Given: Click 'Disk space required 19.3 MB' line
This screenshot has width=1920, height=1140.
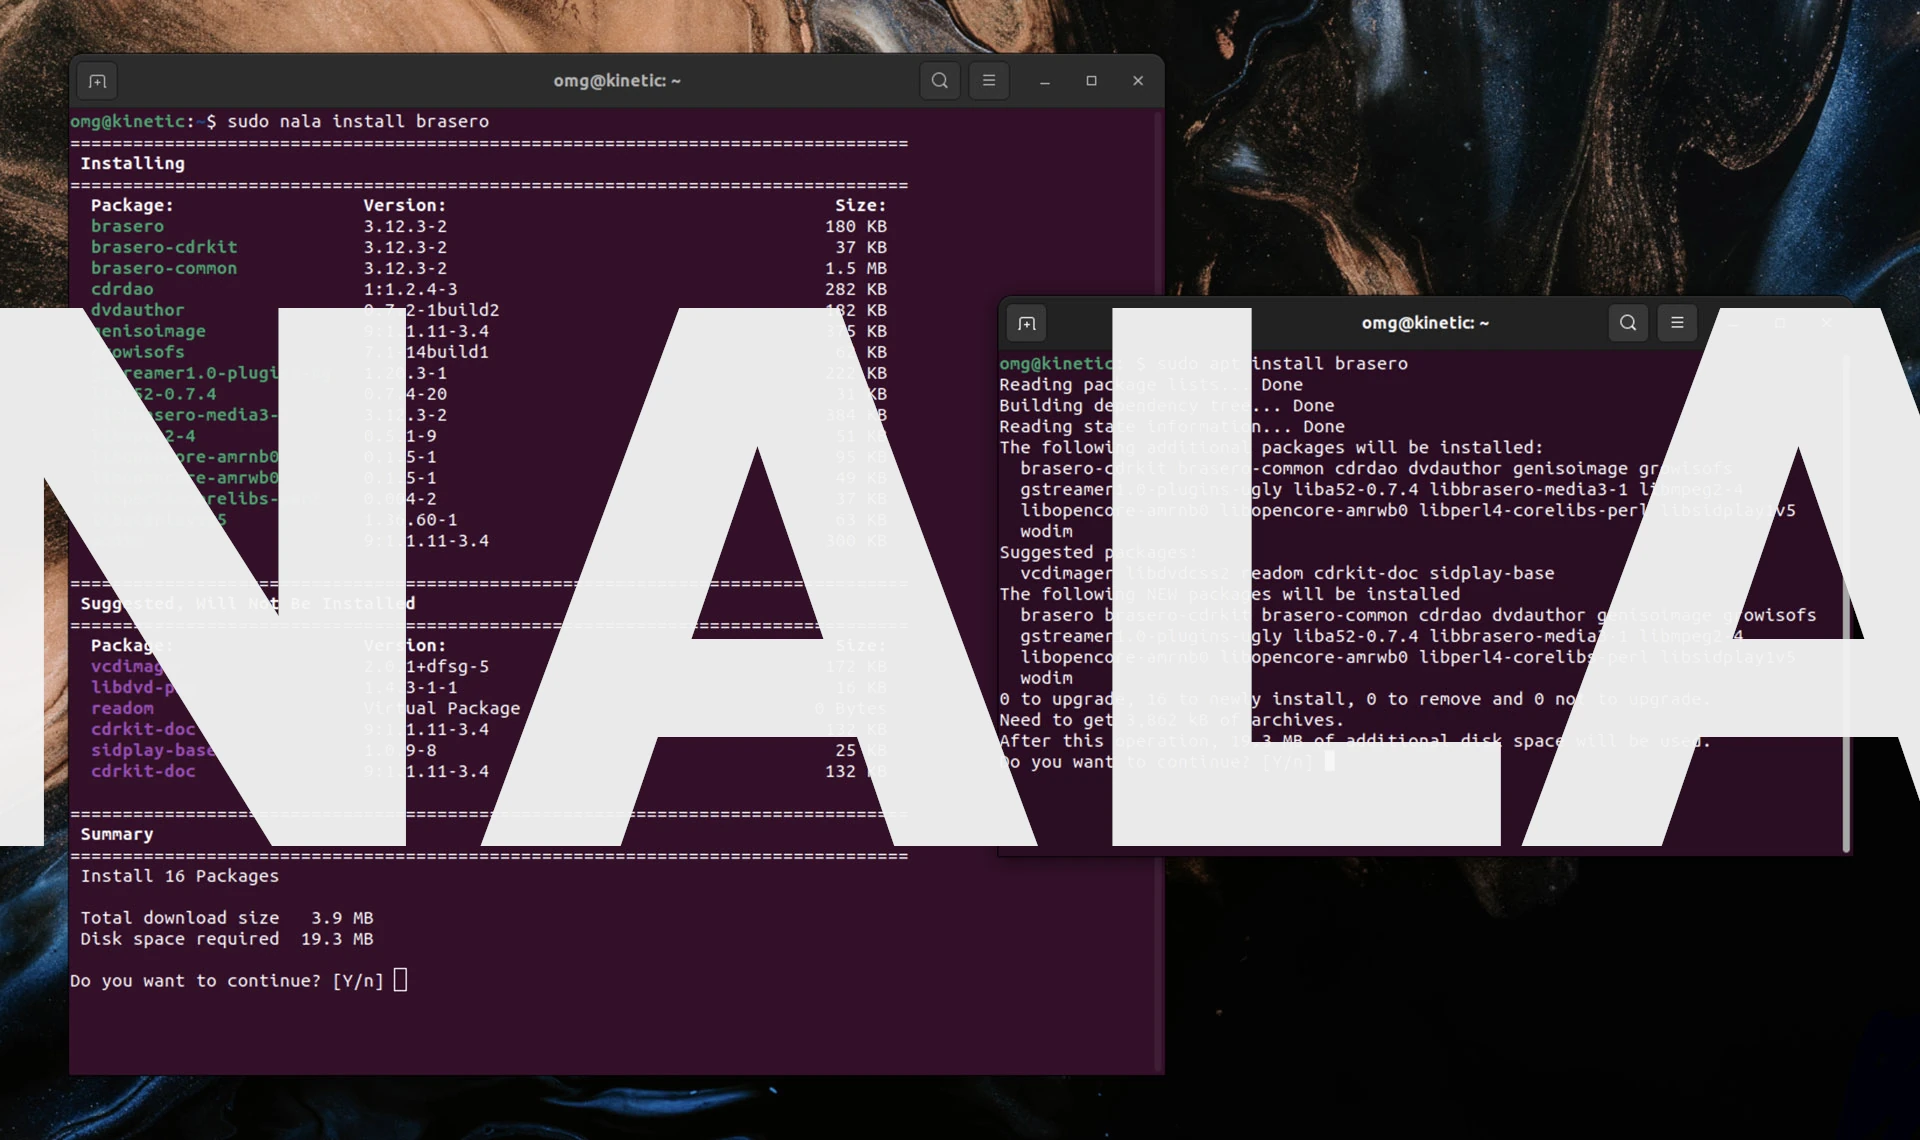Looking at the screenshot, I should [x=227, y=939].
